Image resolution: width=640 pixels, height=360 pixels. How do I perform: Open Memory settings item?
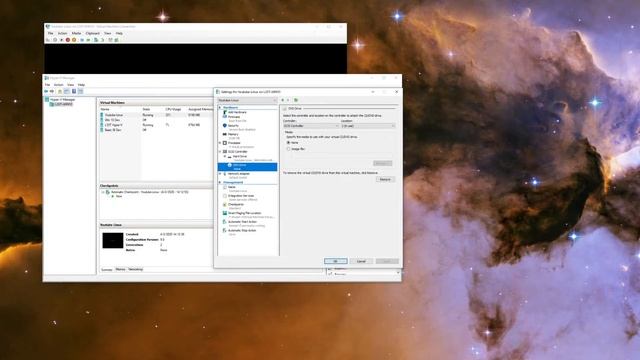click(x=233, y=134)
